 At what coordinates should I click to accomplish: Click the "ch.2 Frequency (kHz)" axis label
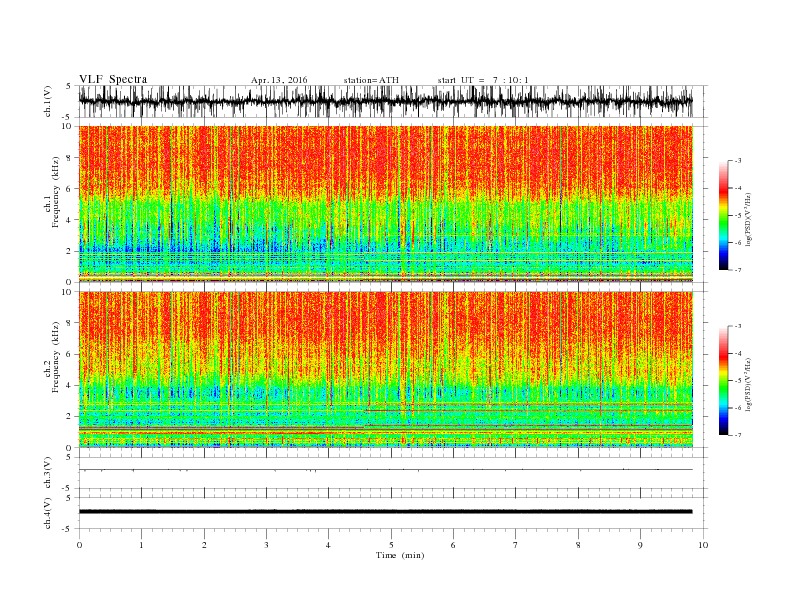(x=52, y=356)
